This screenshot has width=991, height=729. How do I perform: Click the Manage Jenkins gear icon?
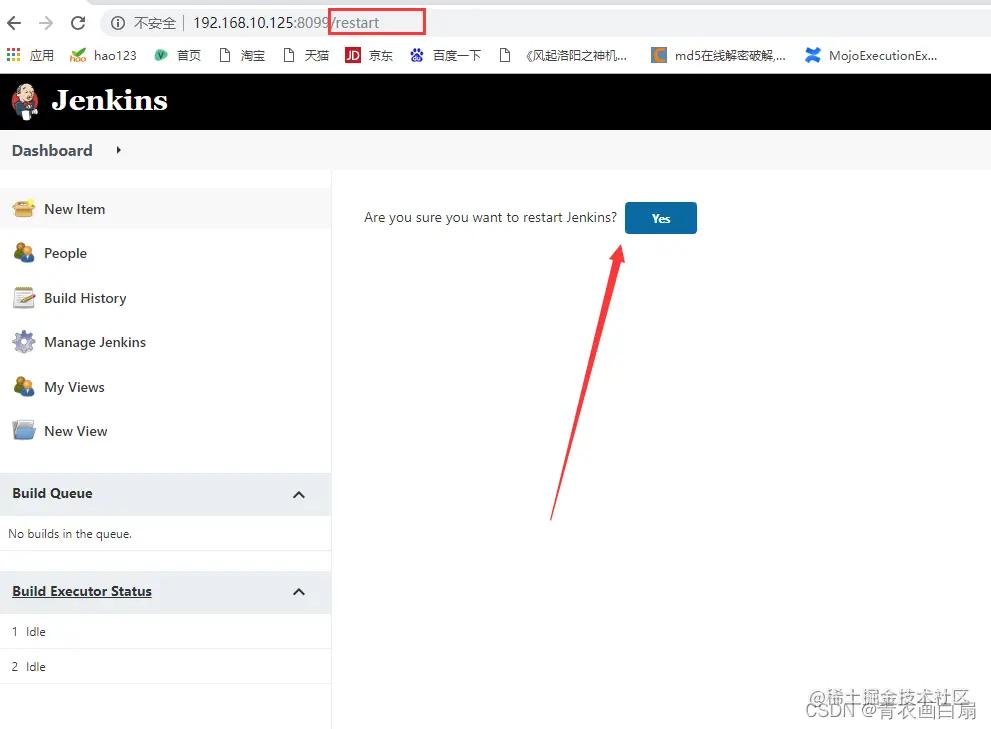[x=23, y=342]
